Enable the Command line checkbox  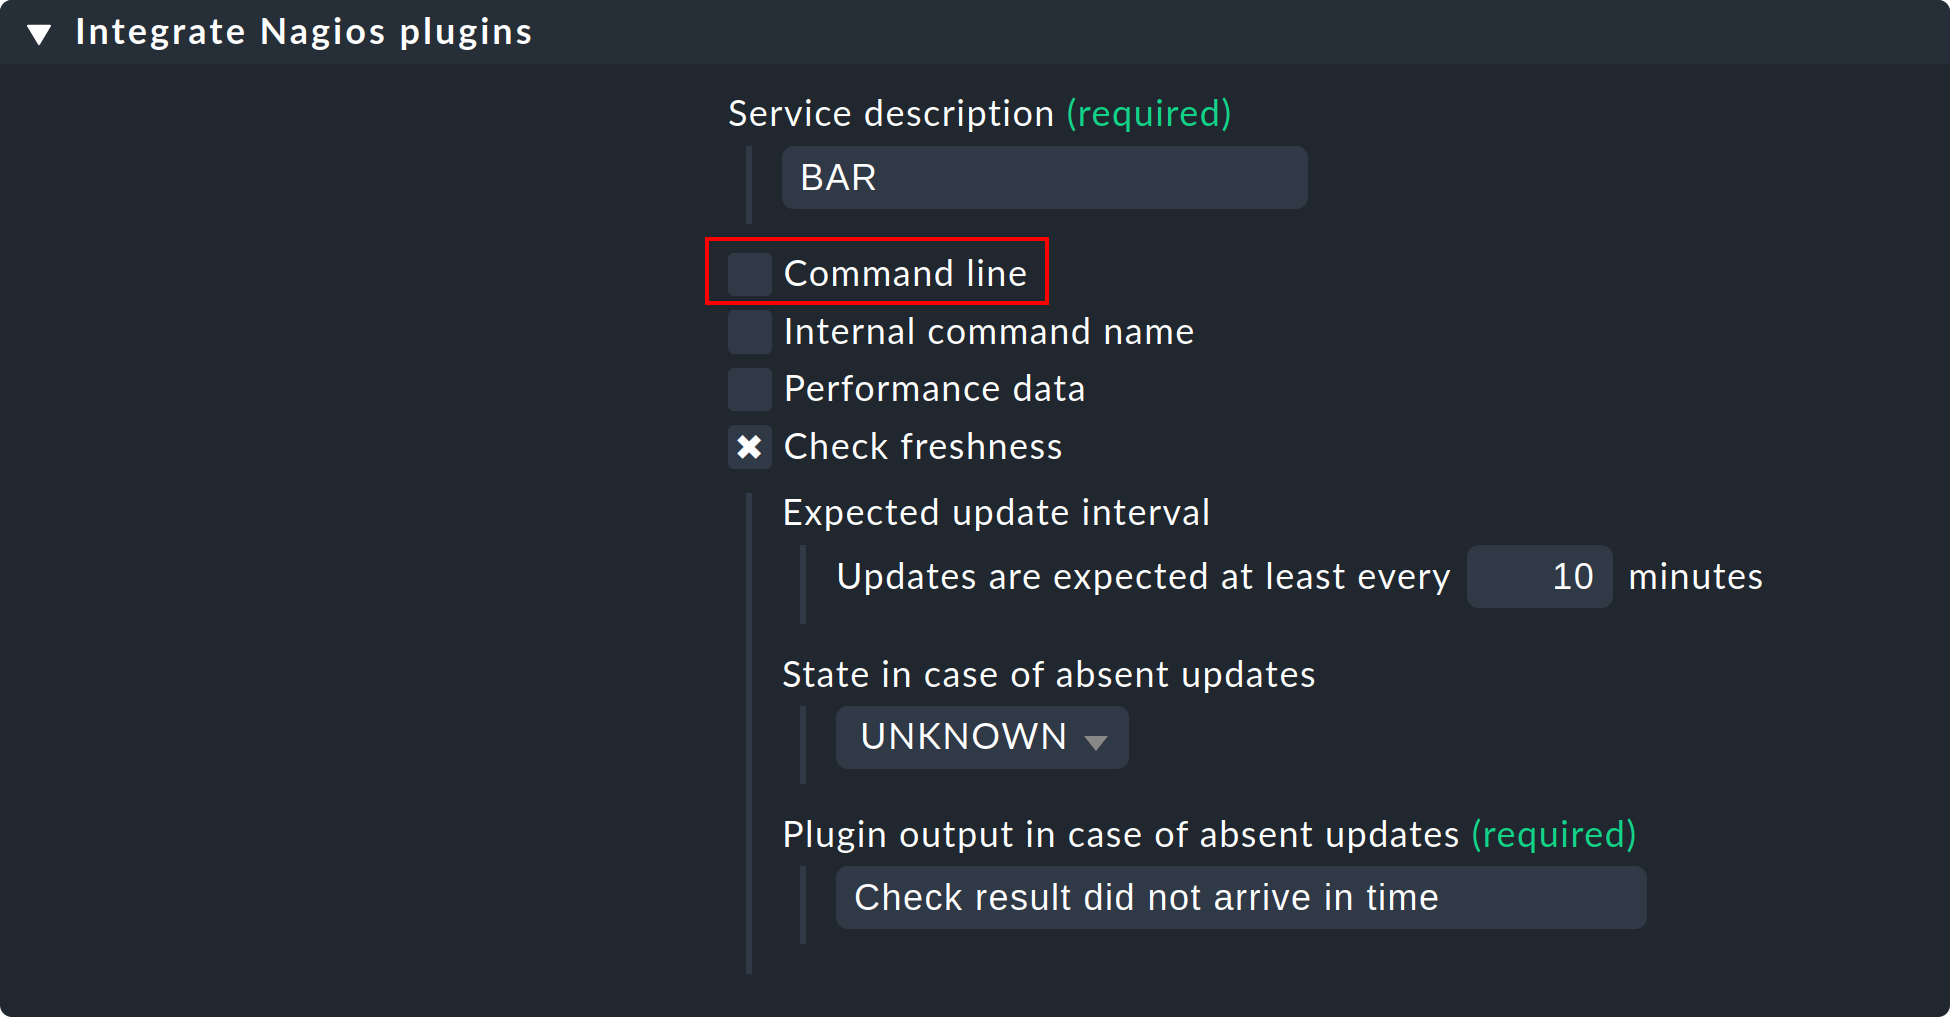pyautogui.click(x=749, y=272)
